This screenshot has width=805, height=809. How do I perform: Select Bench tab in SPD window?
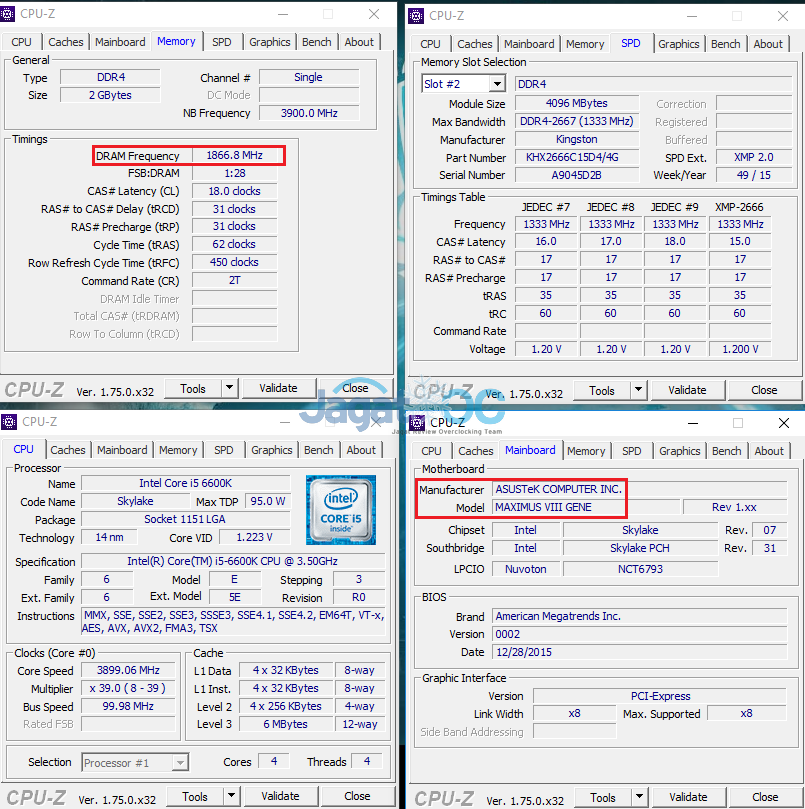pyautogui.click(x=726, y=44)
